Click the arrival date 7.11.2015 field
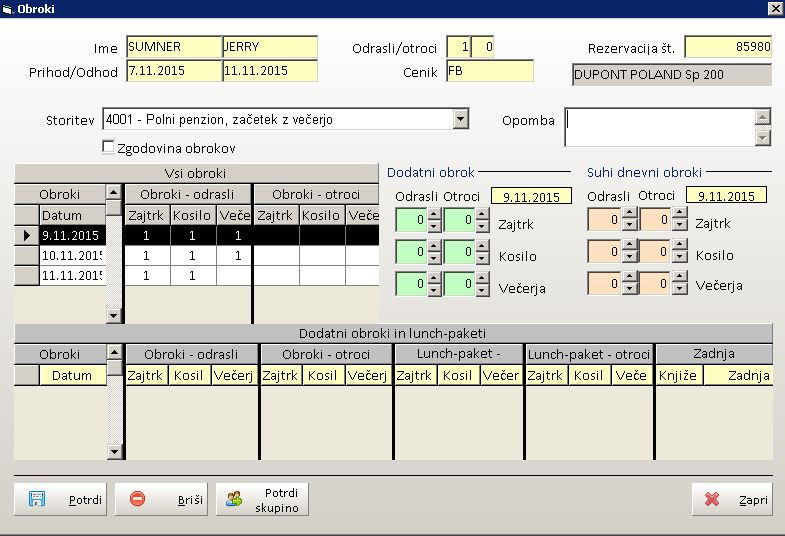This screenshot has width=785, height=536. point(174,71)
